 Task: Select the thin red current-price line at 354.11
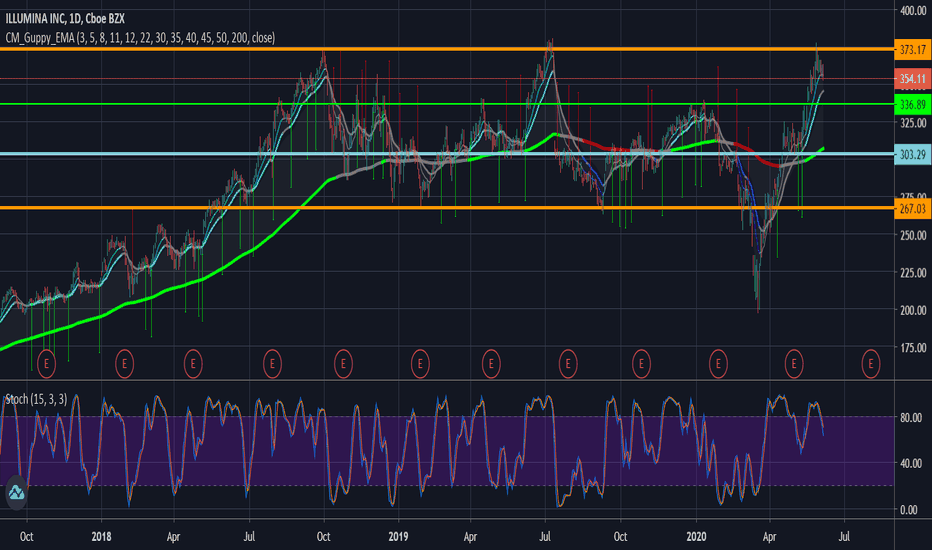(x=447, y=78)
